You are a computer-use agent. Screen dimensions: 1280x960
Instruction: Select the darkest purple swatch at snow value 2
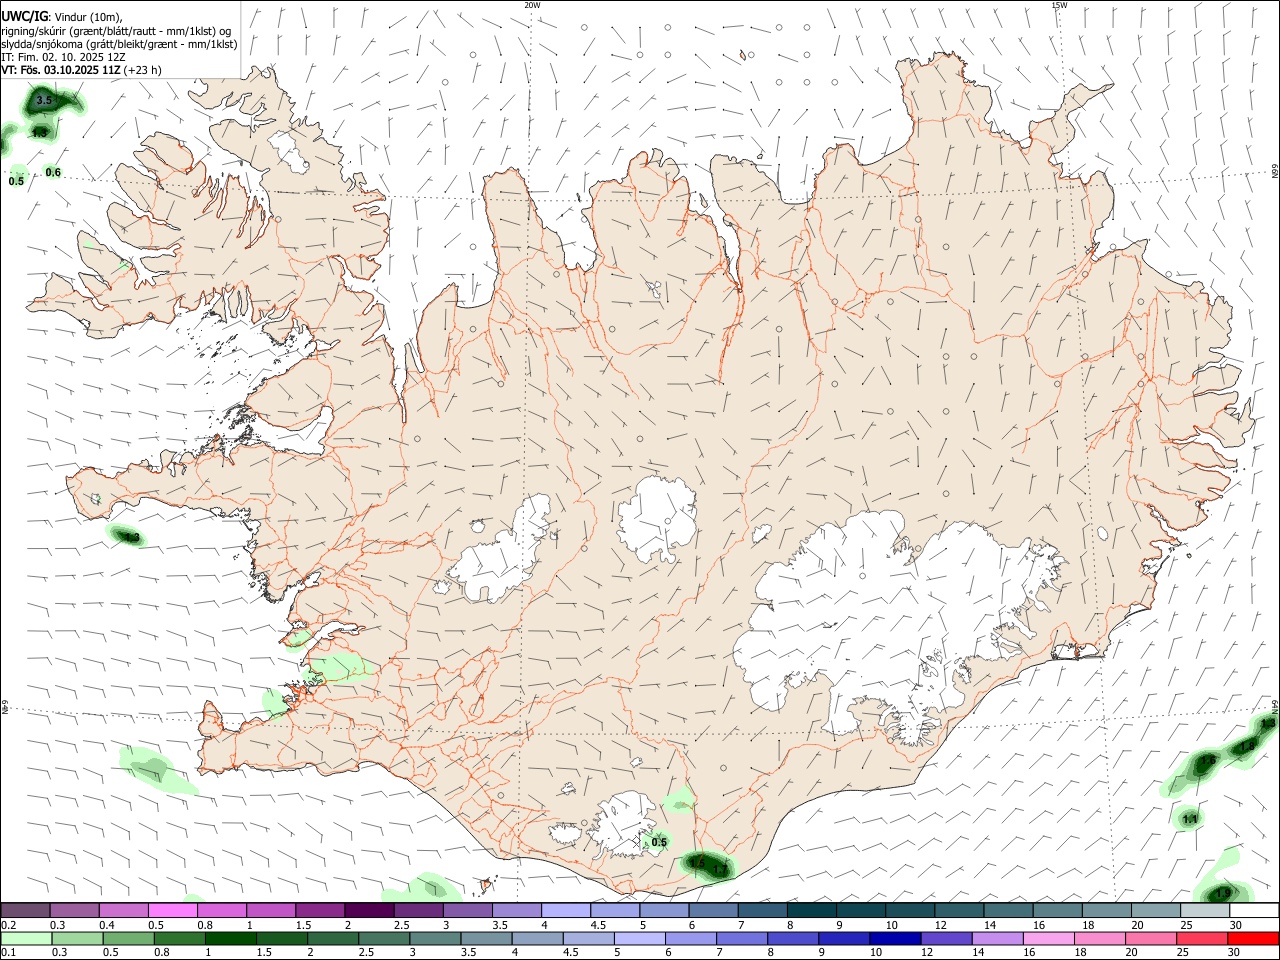(x=370, y=910)
